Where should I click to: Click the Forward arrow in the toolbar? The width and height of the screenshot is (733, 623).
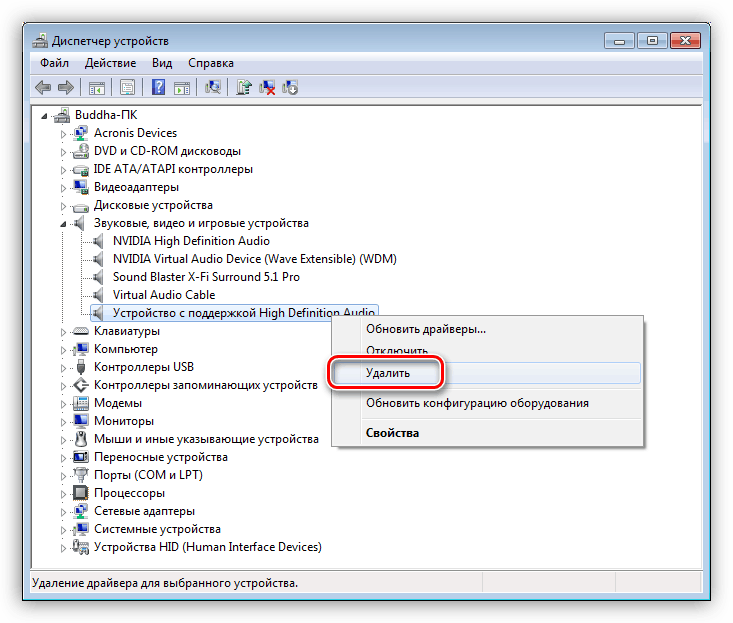coord(66,87)
